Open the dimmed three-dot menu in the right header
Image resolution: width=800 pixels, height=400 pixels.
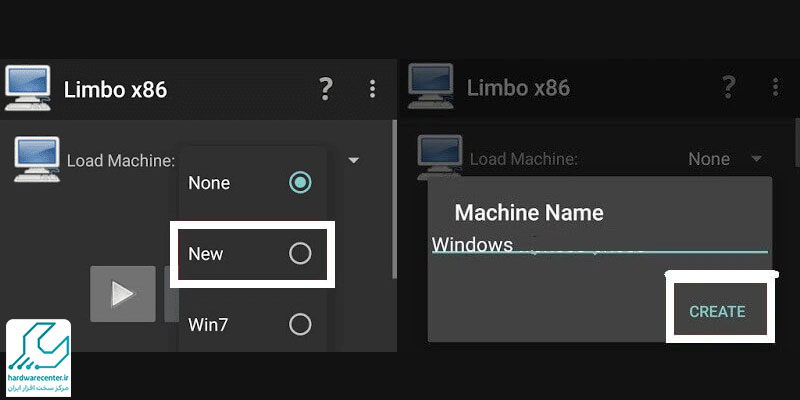pyautogui.click(x=775, y=88)
